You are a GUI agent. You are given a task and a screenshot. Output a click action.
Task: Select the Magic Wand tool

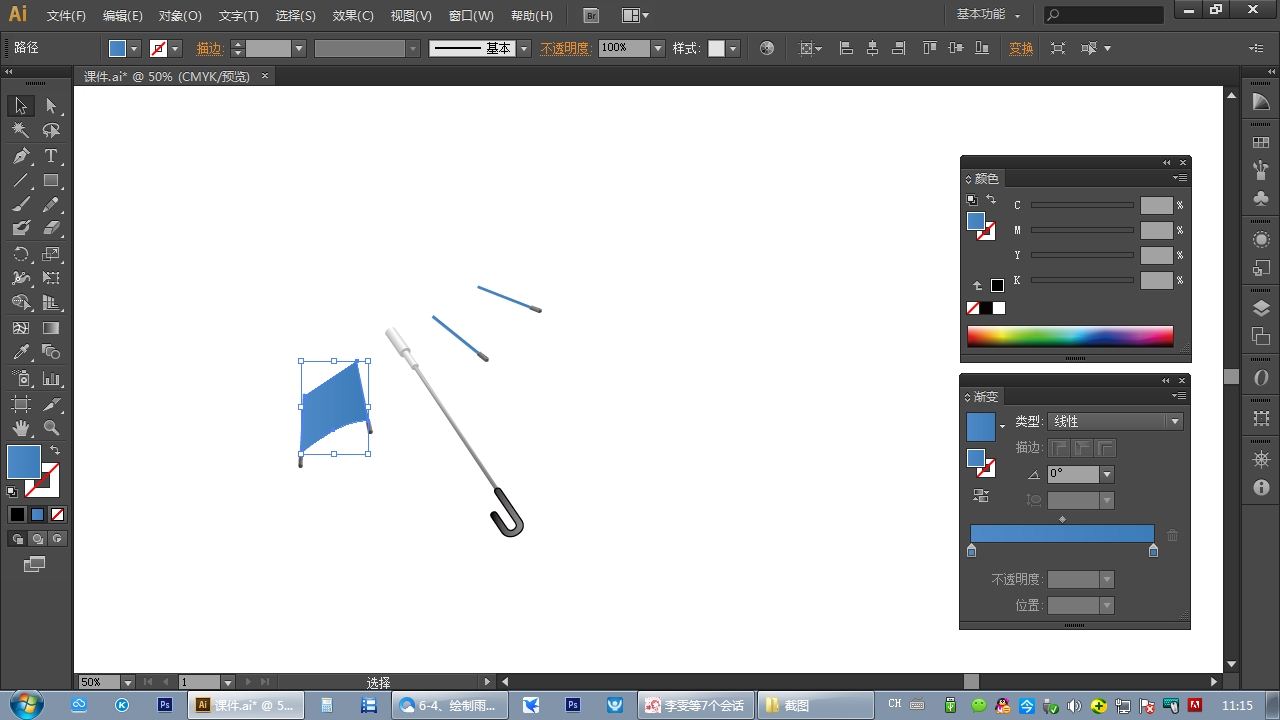coord(21,131)
